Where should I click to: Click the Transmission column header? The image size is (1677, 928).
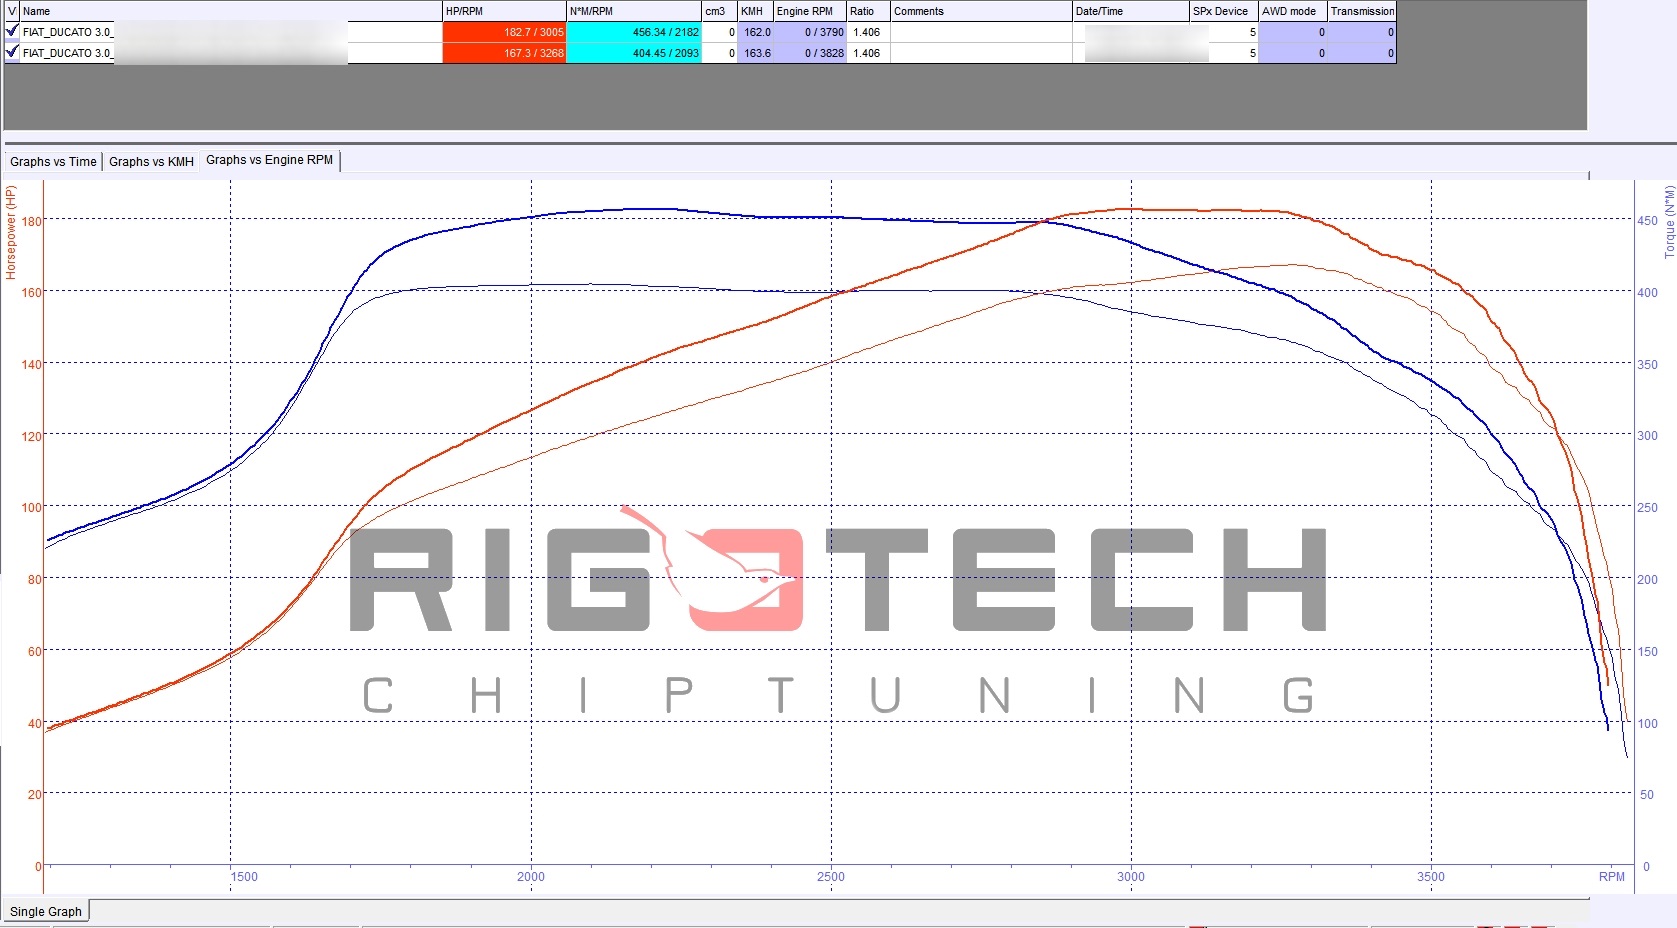[1362, 11]
